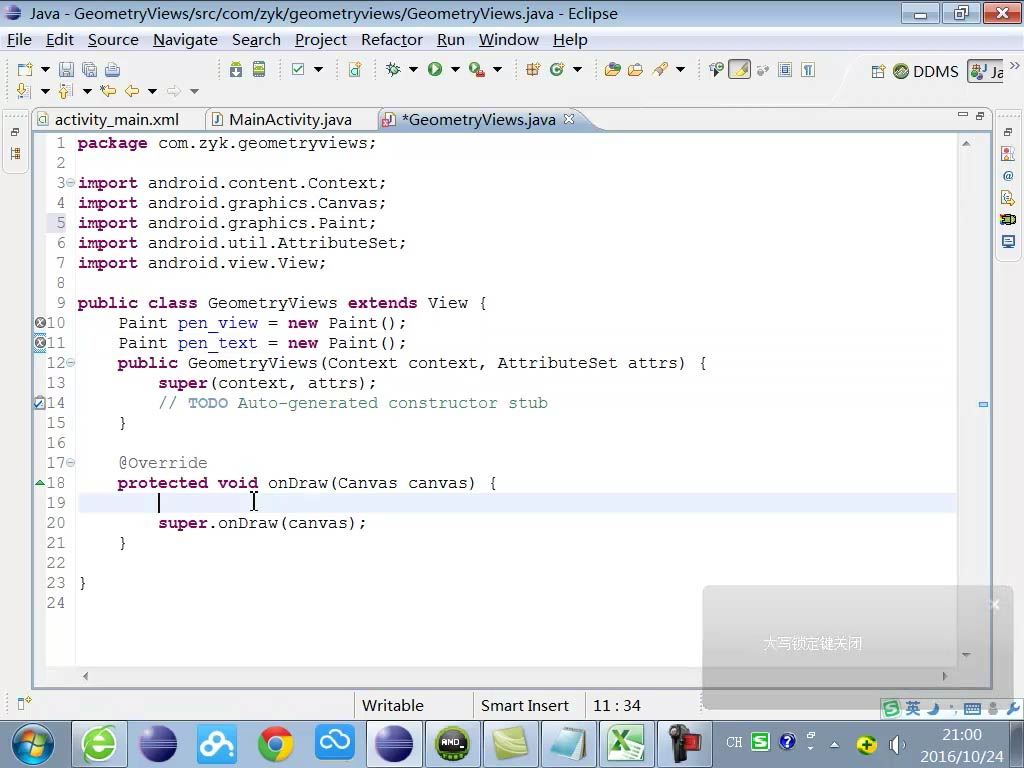Open Excel from the taskbar

pos(626,744)
